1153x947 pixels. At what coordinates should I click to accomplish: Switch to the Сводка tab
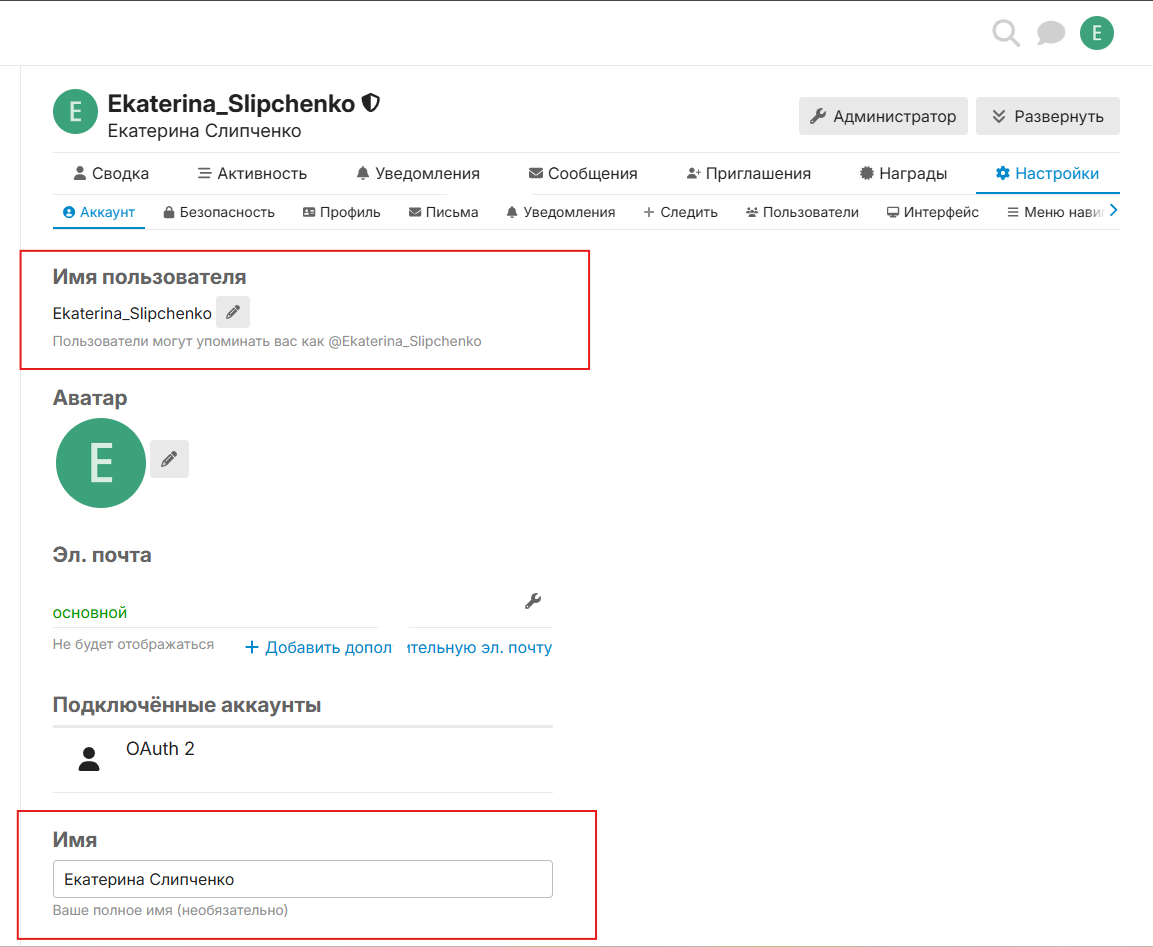(x=111, y=173)
